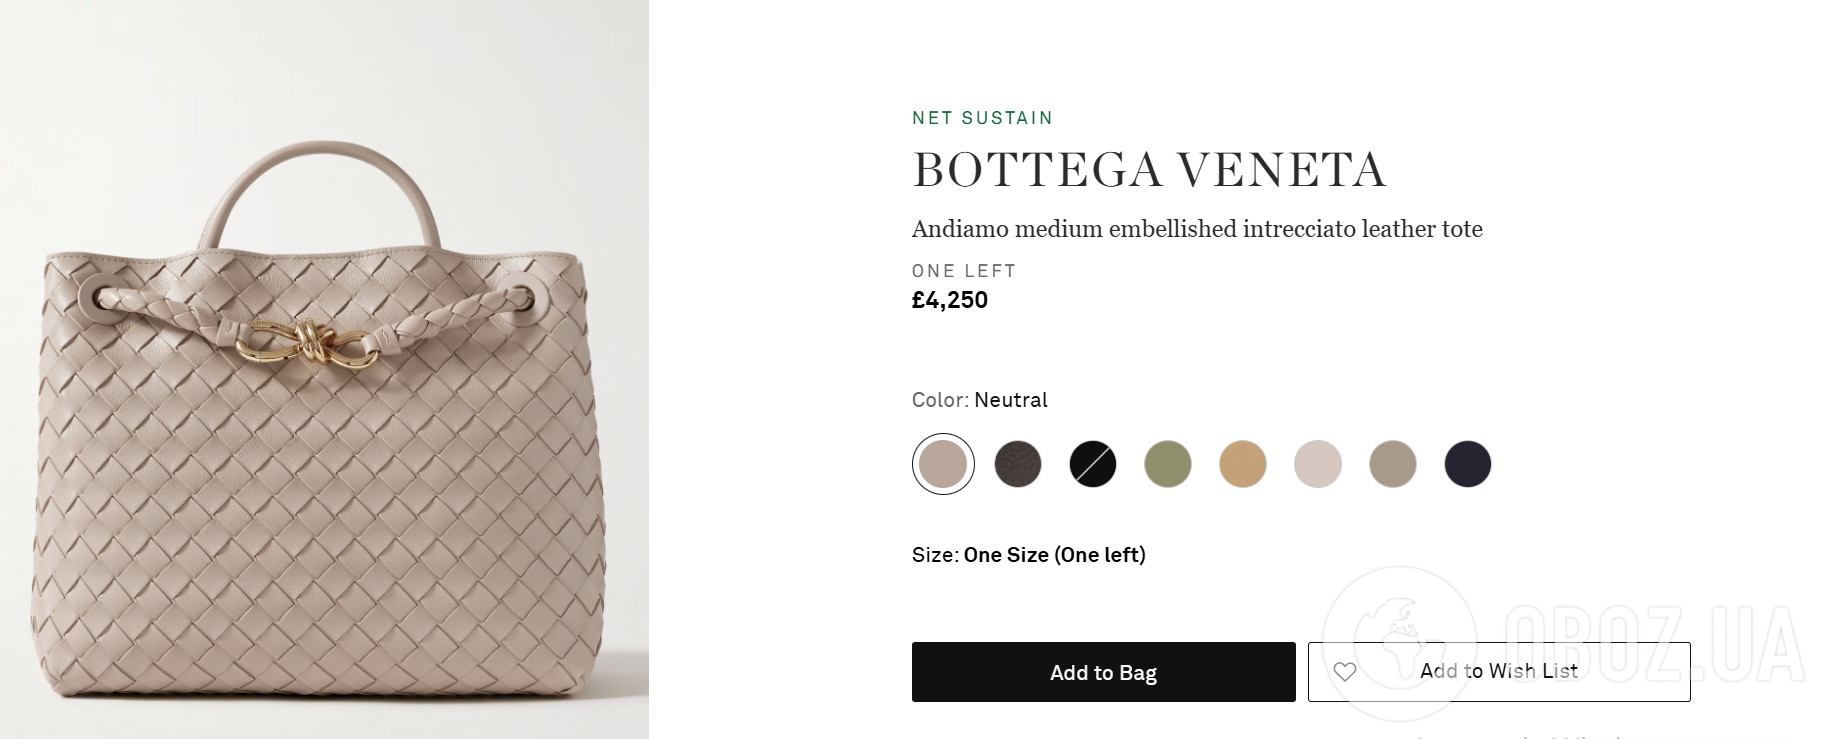Select the olive green color swatch

(1168, 464)
